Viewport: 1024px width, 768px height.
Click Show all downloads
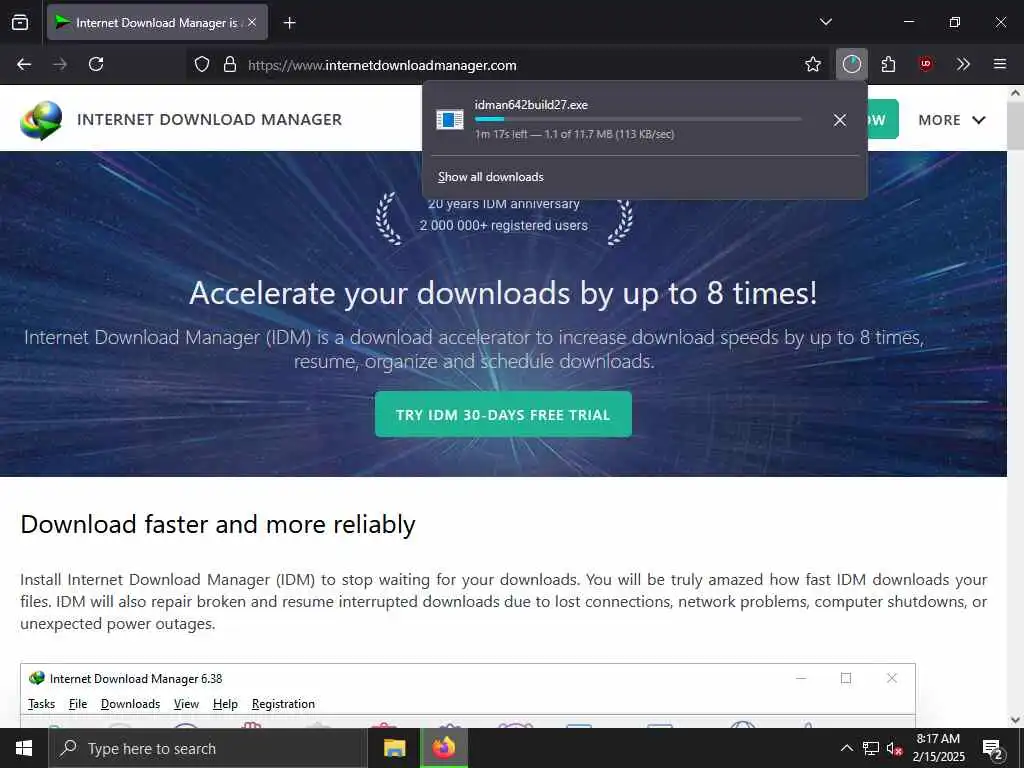click(x=490, y=177)
